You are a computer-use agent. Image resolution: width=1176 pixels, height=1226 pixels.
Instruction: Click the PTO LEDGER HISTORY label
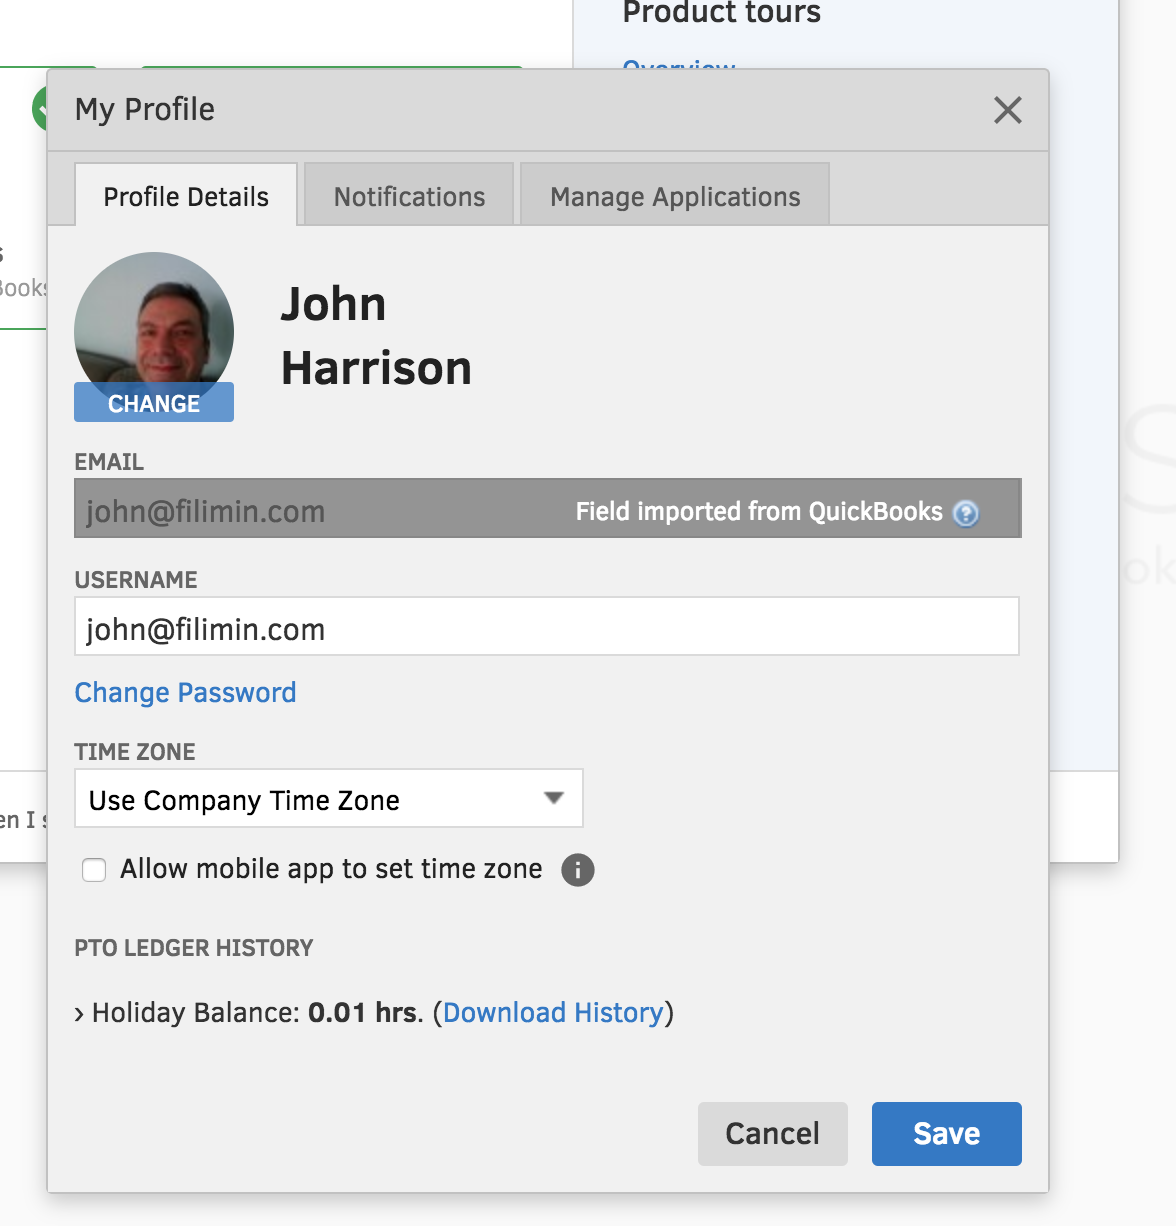coord(194,948)
